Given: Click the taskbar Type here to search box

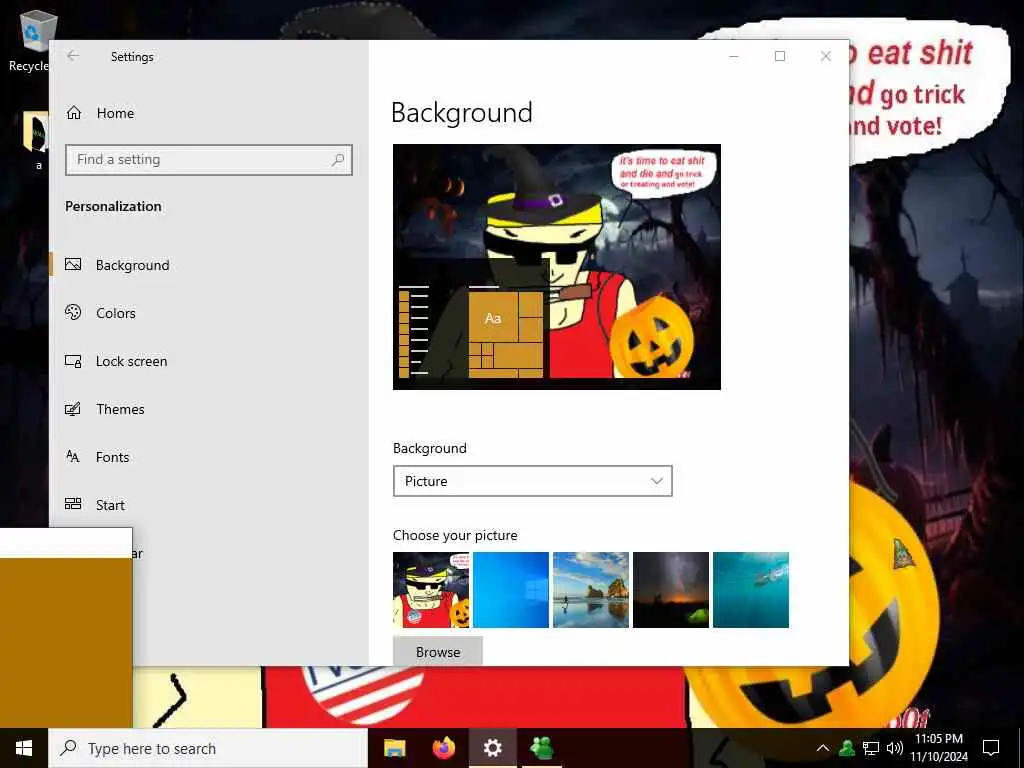Looking at the screenshot, I should pos(208,748).
